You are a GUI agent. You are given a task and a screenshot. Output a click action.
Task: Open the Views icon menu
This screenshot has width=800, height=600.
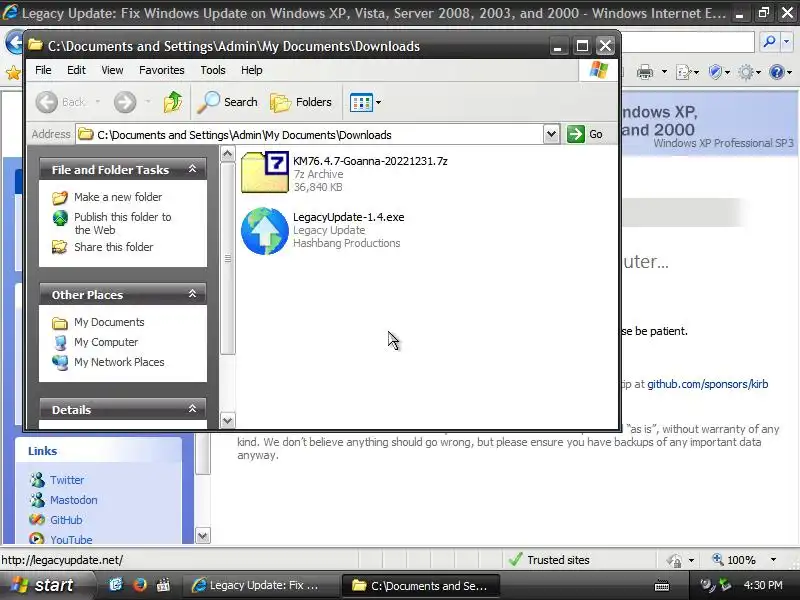point(365,102)
